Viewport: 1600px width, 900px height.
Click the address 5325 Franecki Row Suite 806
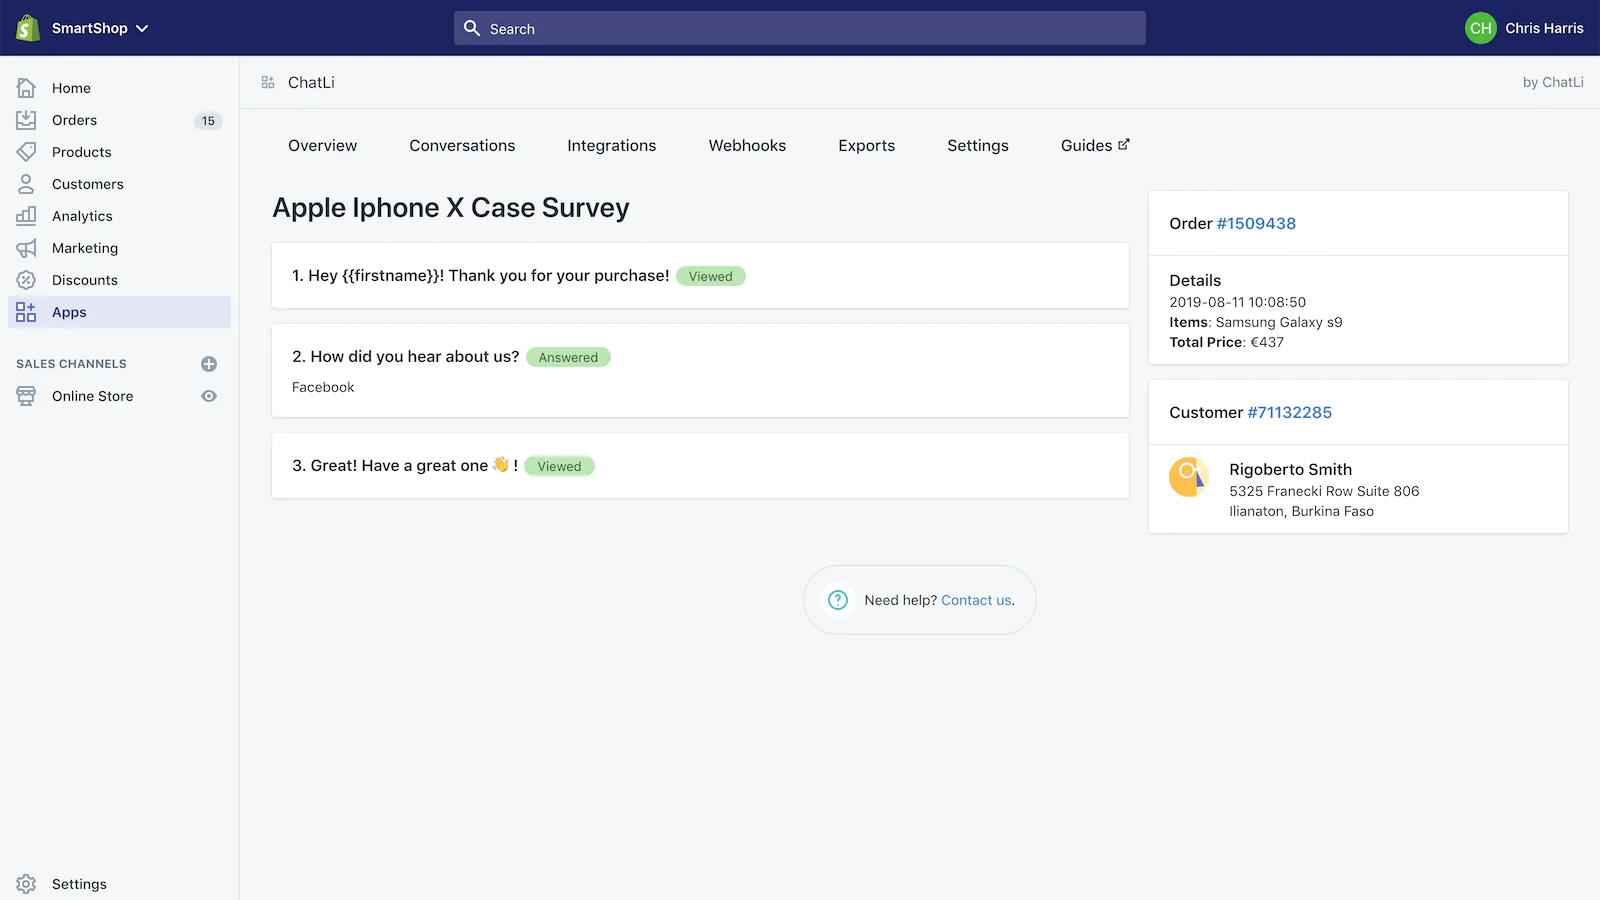pos(1324,491)
